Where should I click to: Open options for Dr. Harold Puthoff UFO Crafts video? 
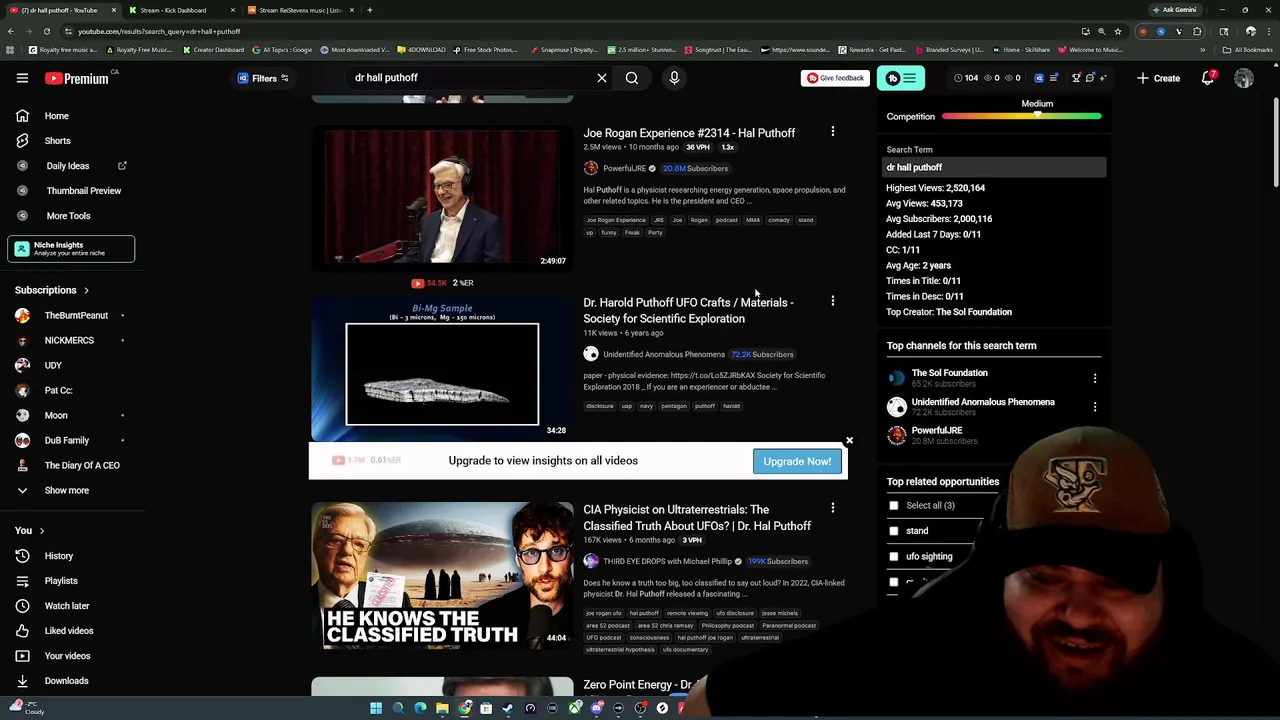[x=832, y=300]
